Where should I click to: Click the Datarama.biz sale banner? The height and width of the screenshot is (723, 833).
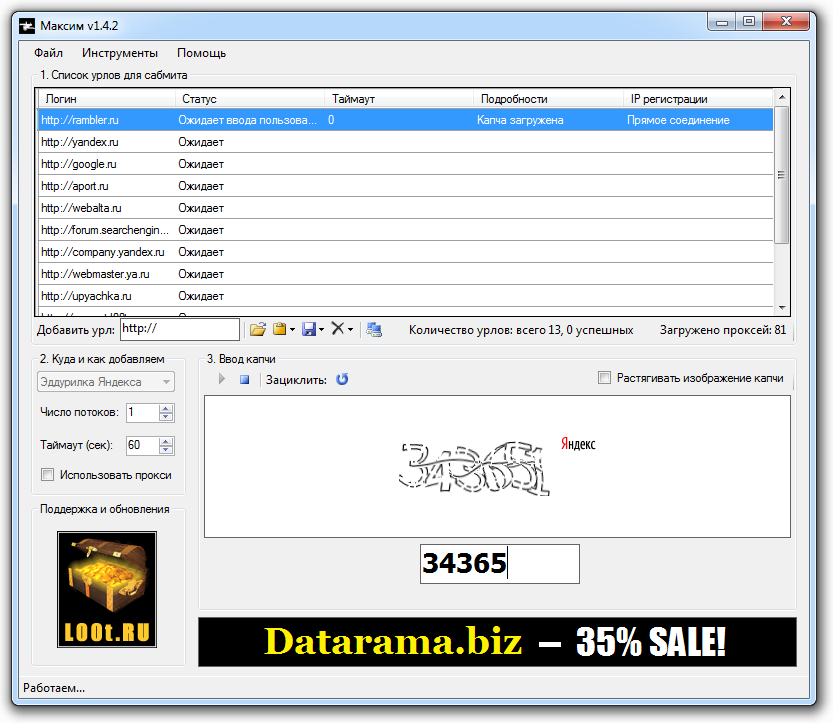click(497, 642)
